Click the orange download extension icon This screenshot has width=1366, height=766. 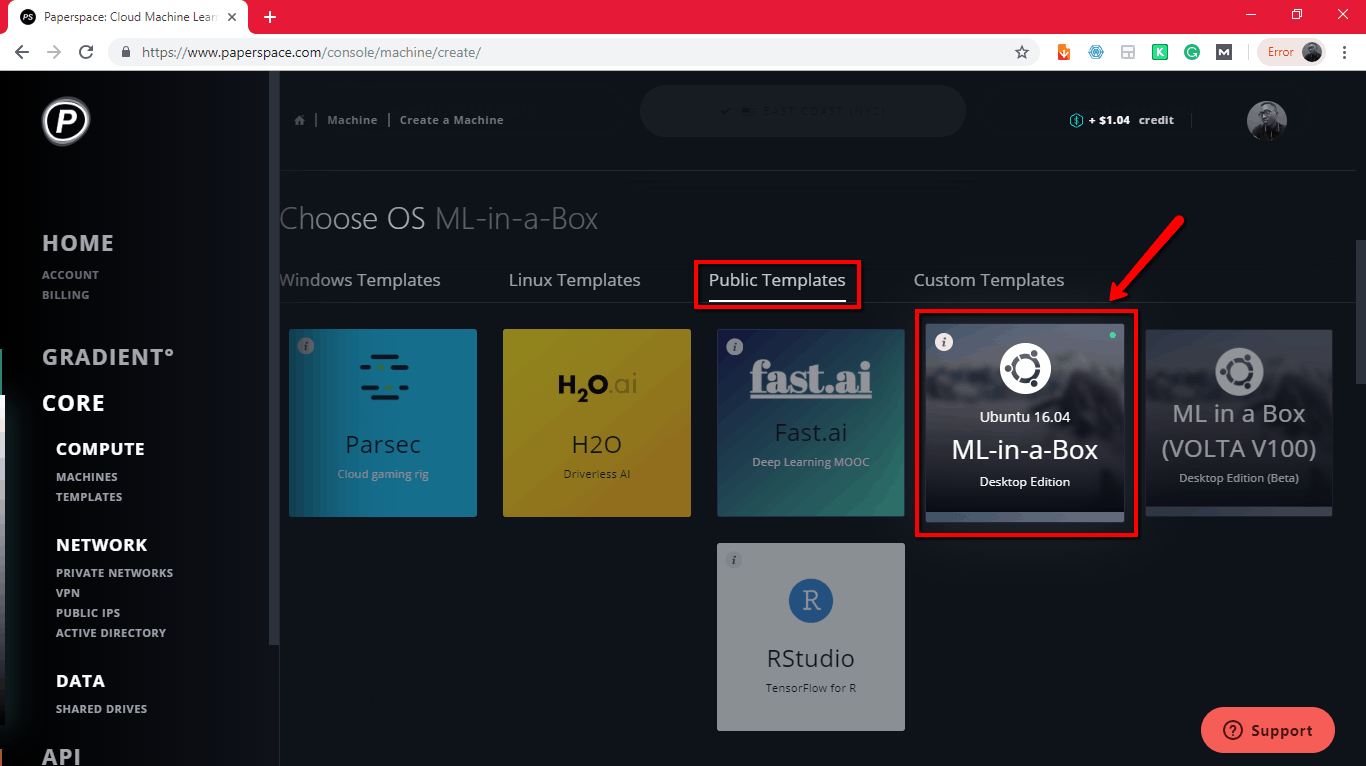pos(1064,52)
